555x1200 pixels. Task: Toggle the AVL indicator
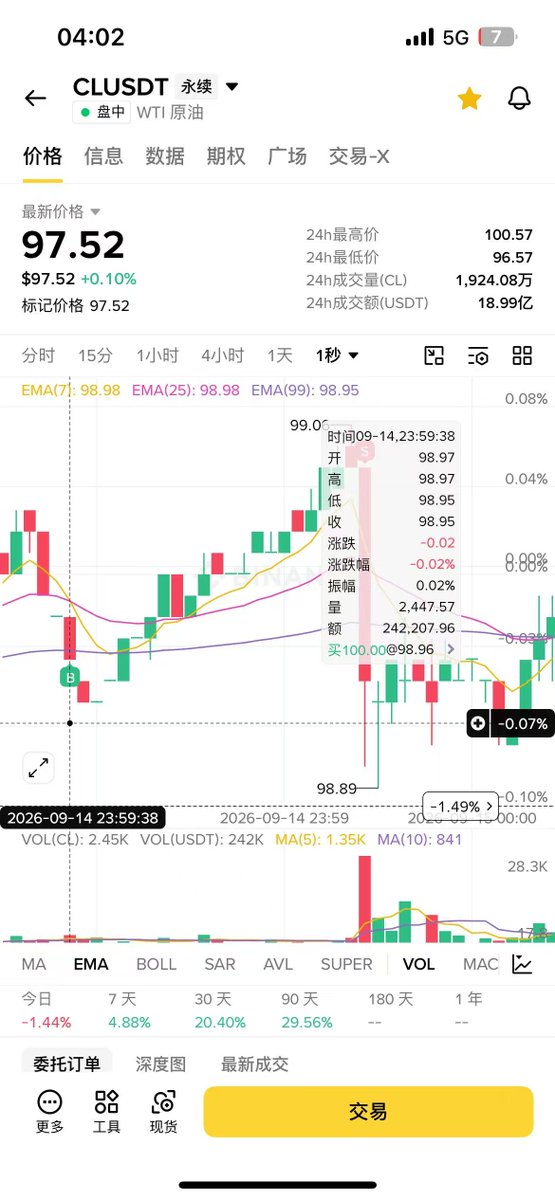(278, 964)
